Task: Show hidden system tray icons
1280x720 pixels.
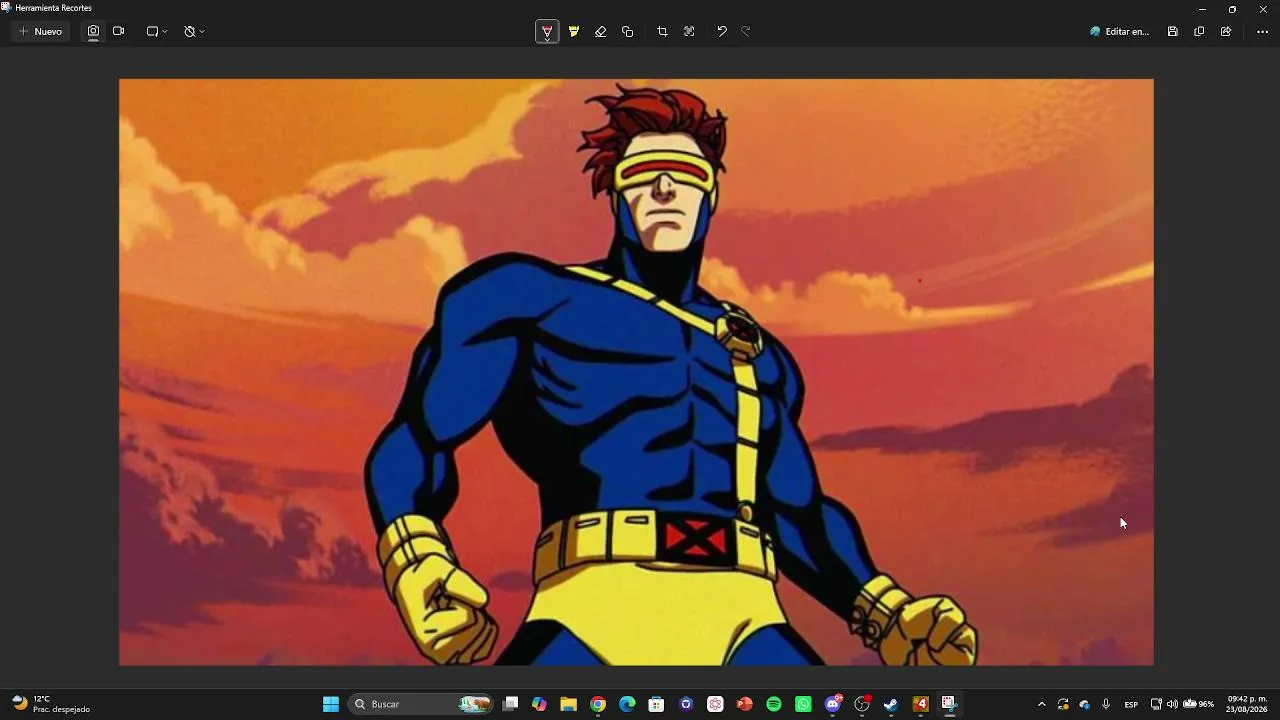Action: 1041,704
